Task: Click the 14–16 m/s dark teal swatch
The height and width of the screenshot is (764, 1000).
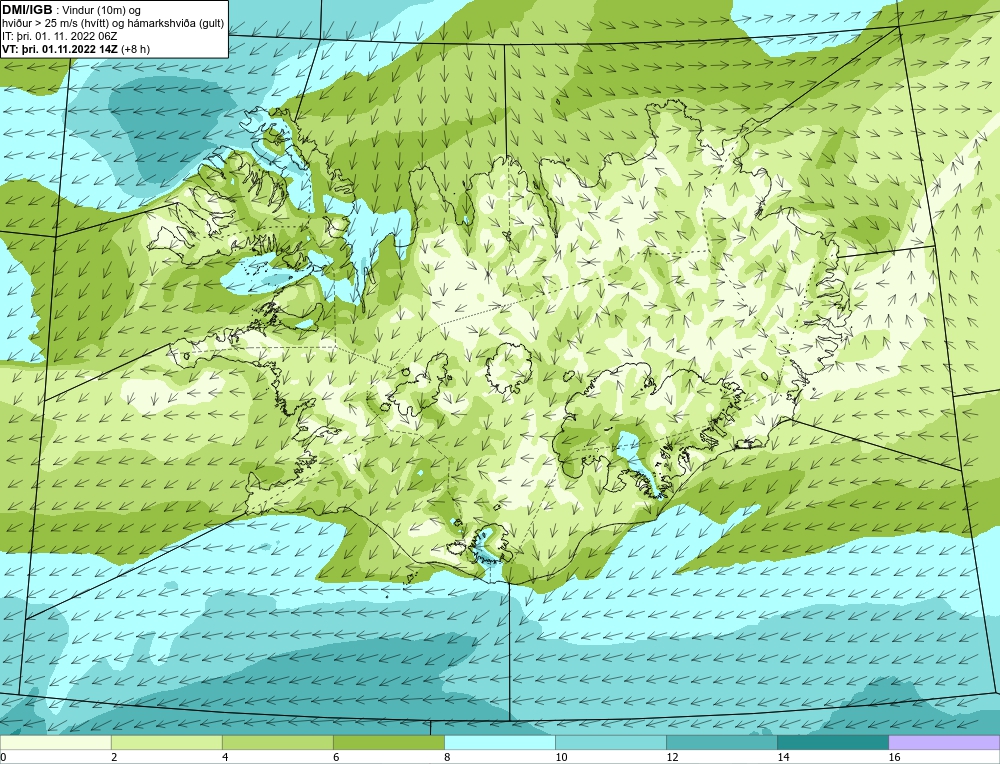Action: coord(832,742)
